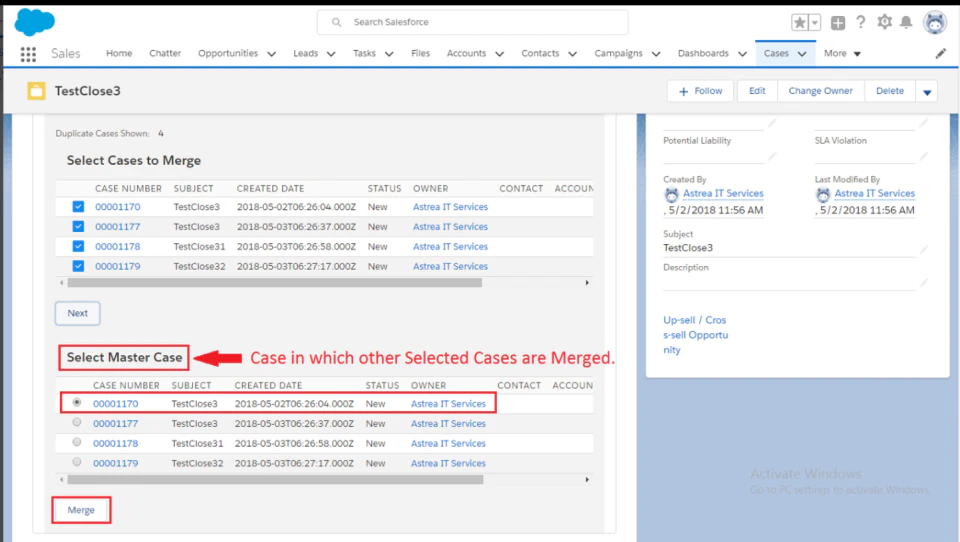Screen dimensions: 960x542
Task: Open more record actions dropdown beside Delete
Action: 926,92
